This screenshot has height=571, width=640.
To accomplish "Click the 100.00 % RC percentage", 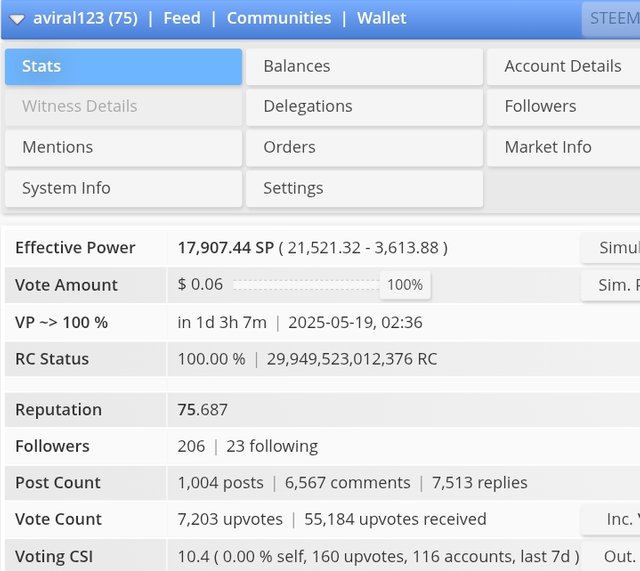I will click(211, 359).
